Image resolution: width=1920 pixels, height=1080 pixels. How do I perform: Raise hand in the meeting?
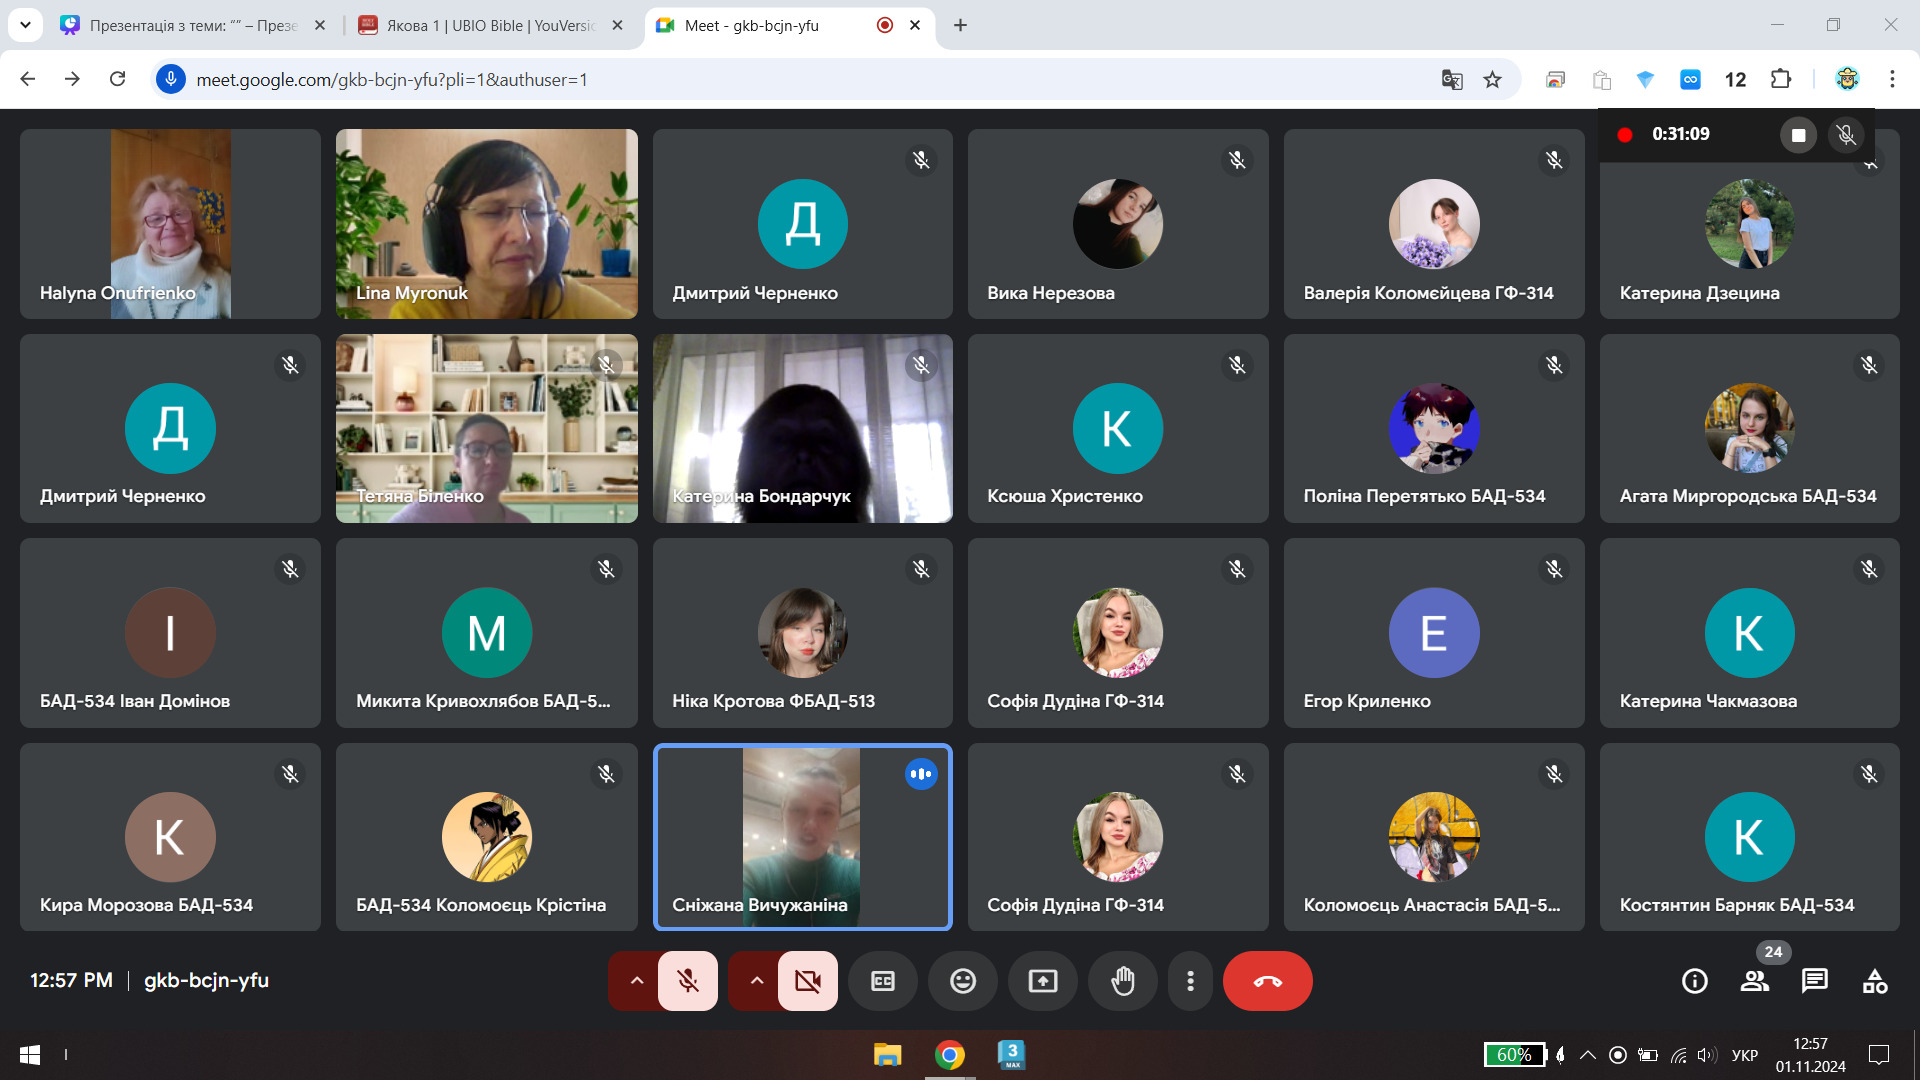point(1123,981)
